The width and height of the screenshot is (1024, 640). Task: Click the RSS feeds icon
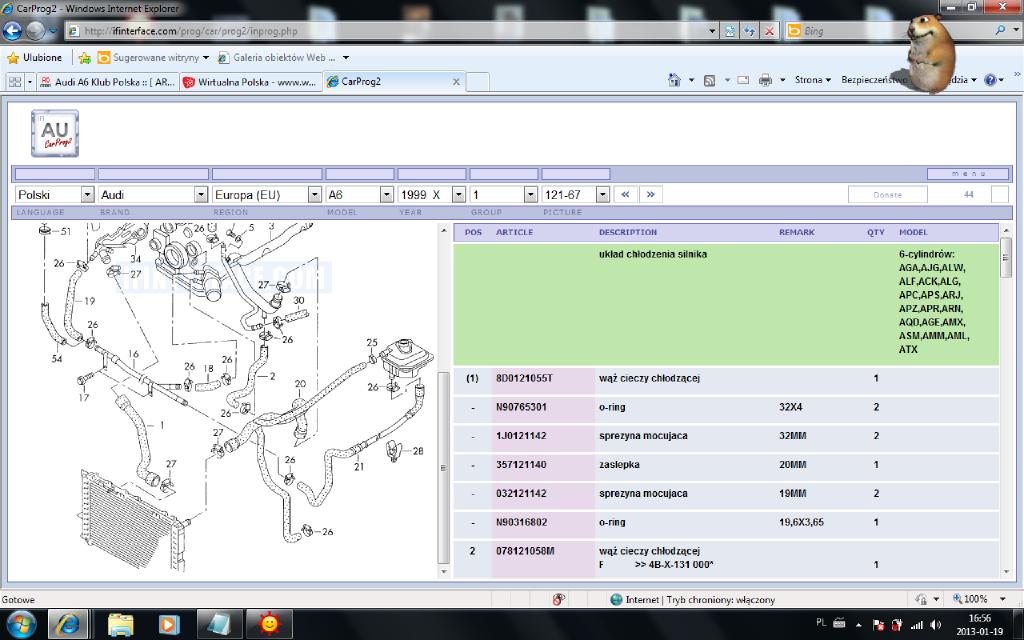(709, 80)
